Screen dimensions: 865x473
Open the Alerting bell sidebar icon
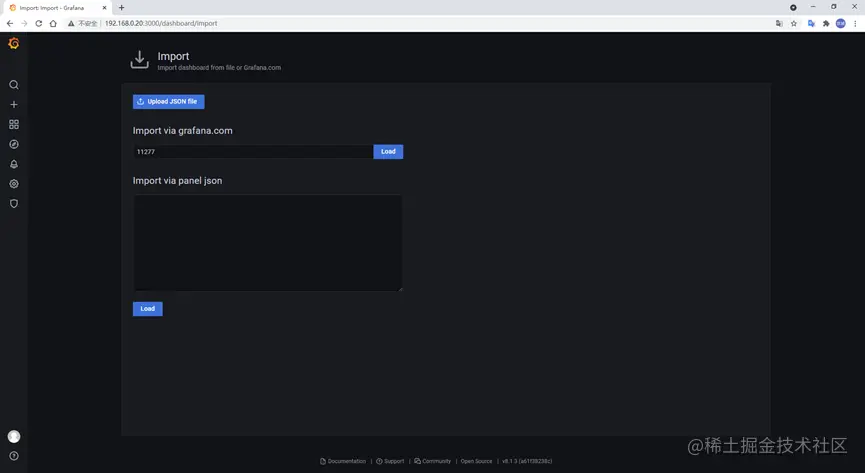pyautogui.click(x=14, y=164)
